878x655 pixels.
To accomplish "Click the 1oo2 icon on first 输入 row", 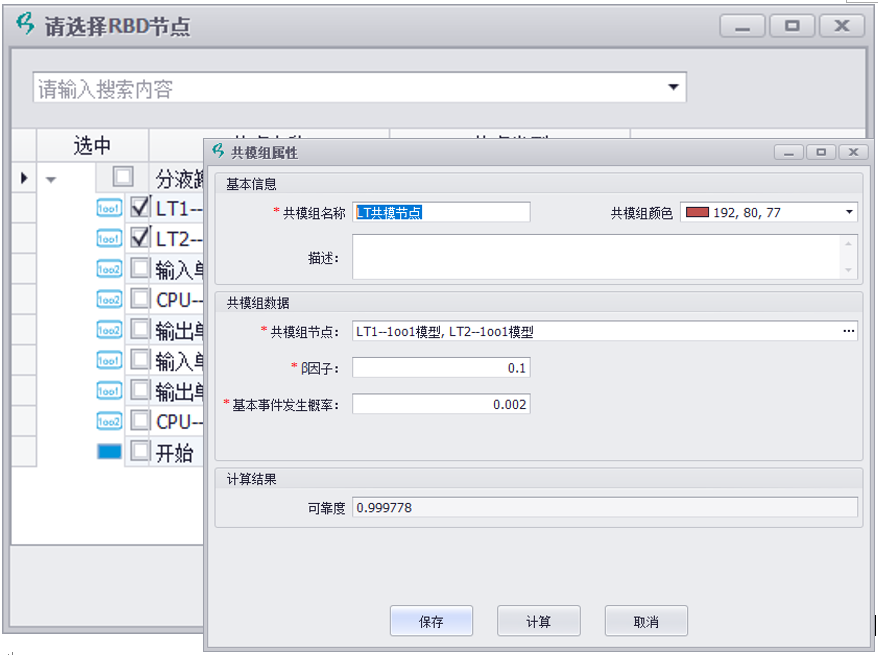I will pyautogui.click(x=109, y=269).
